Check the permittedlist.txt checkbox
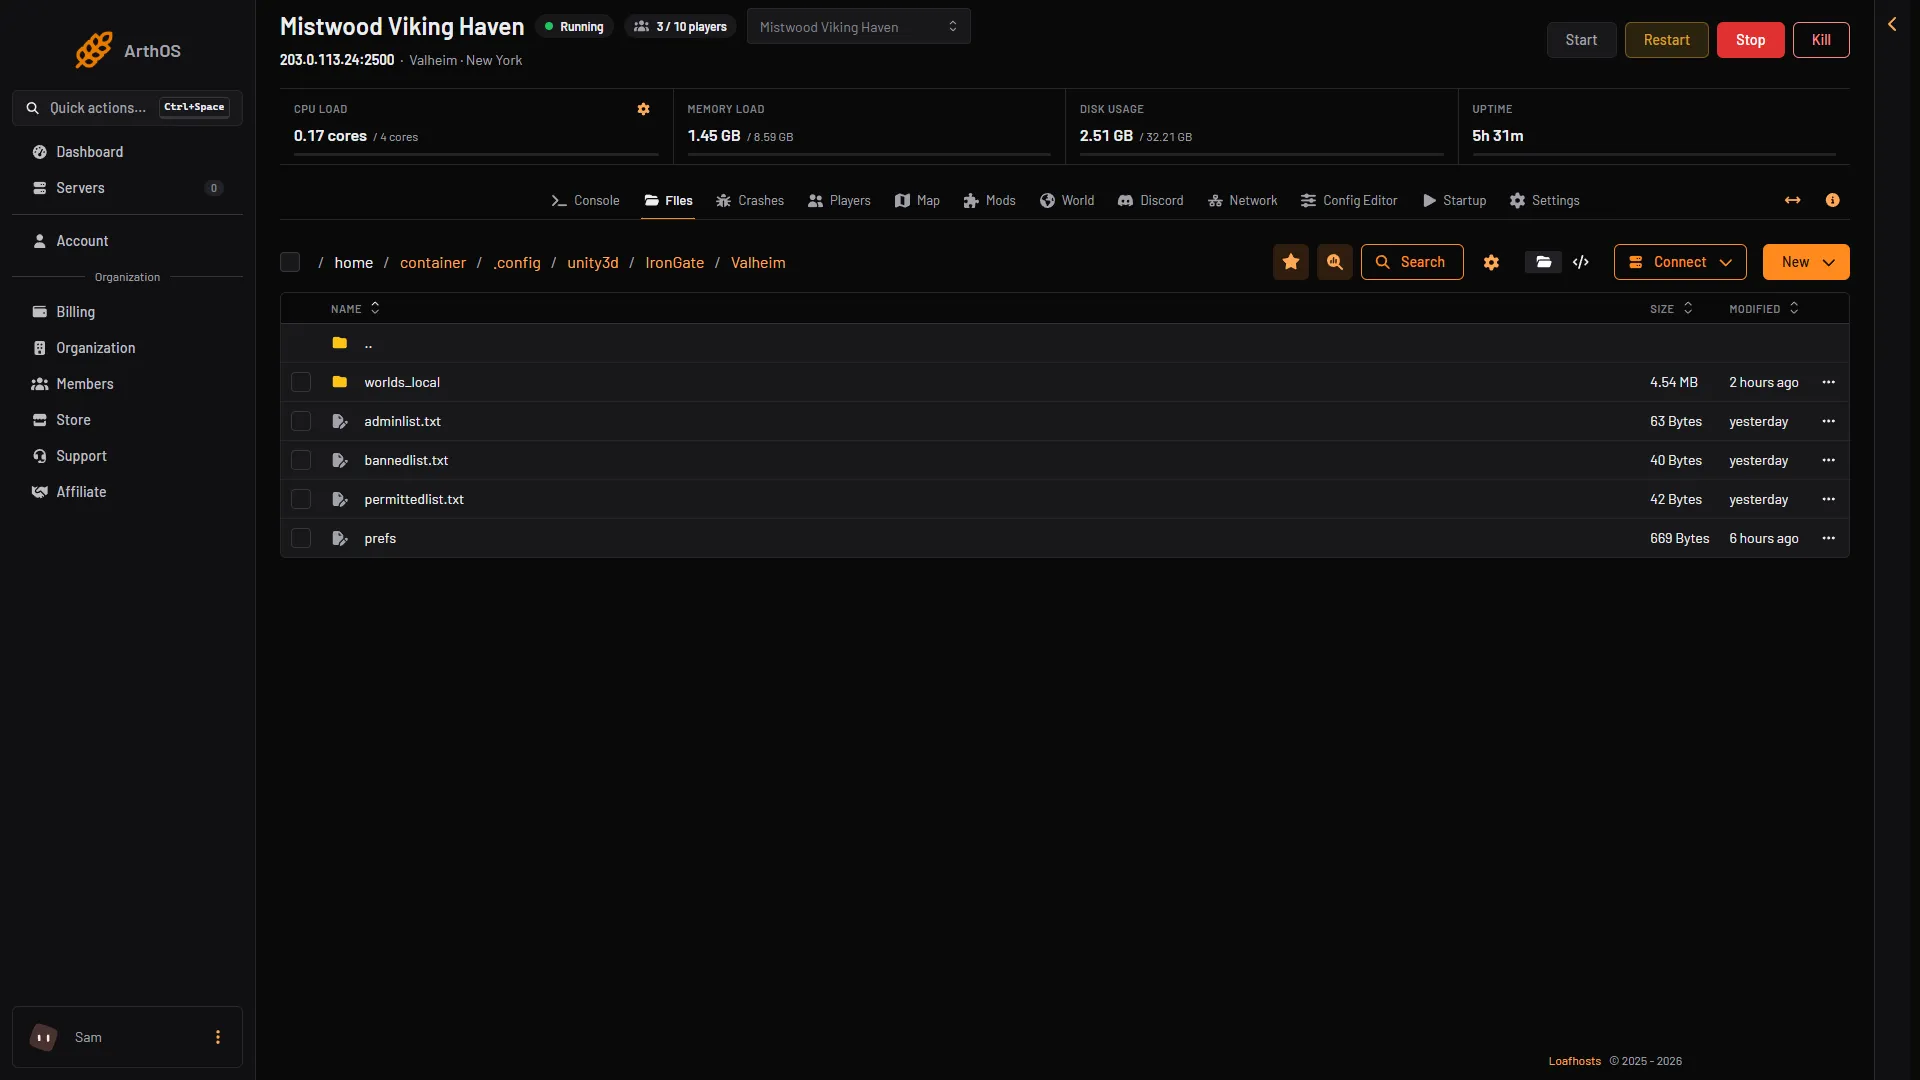 click(x=301, y=499)
